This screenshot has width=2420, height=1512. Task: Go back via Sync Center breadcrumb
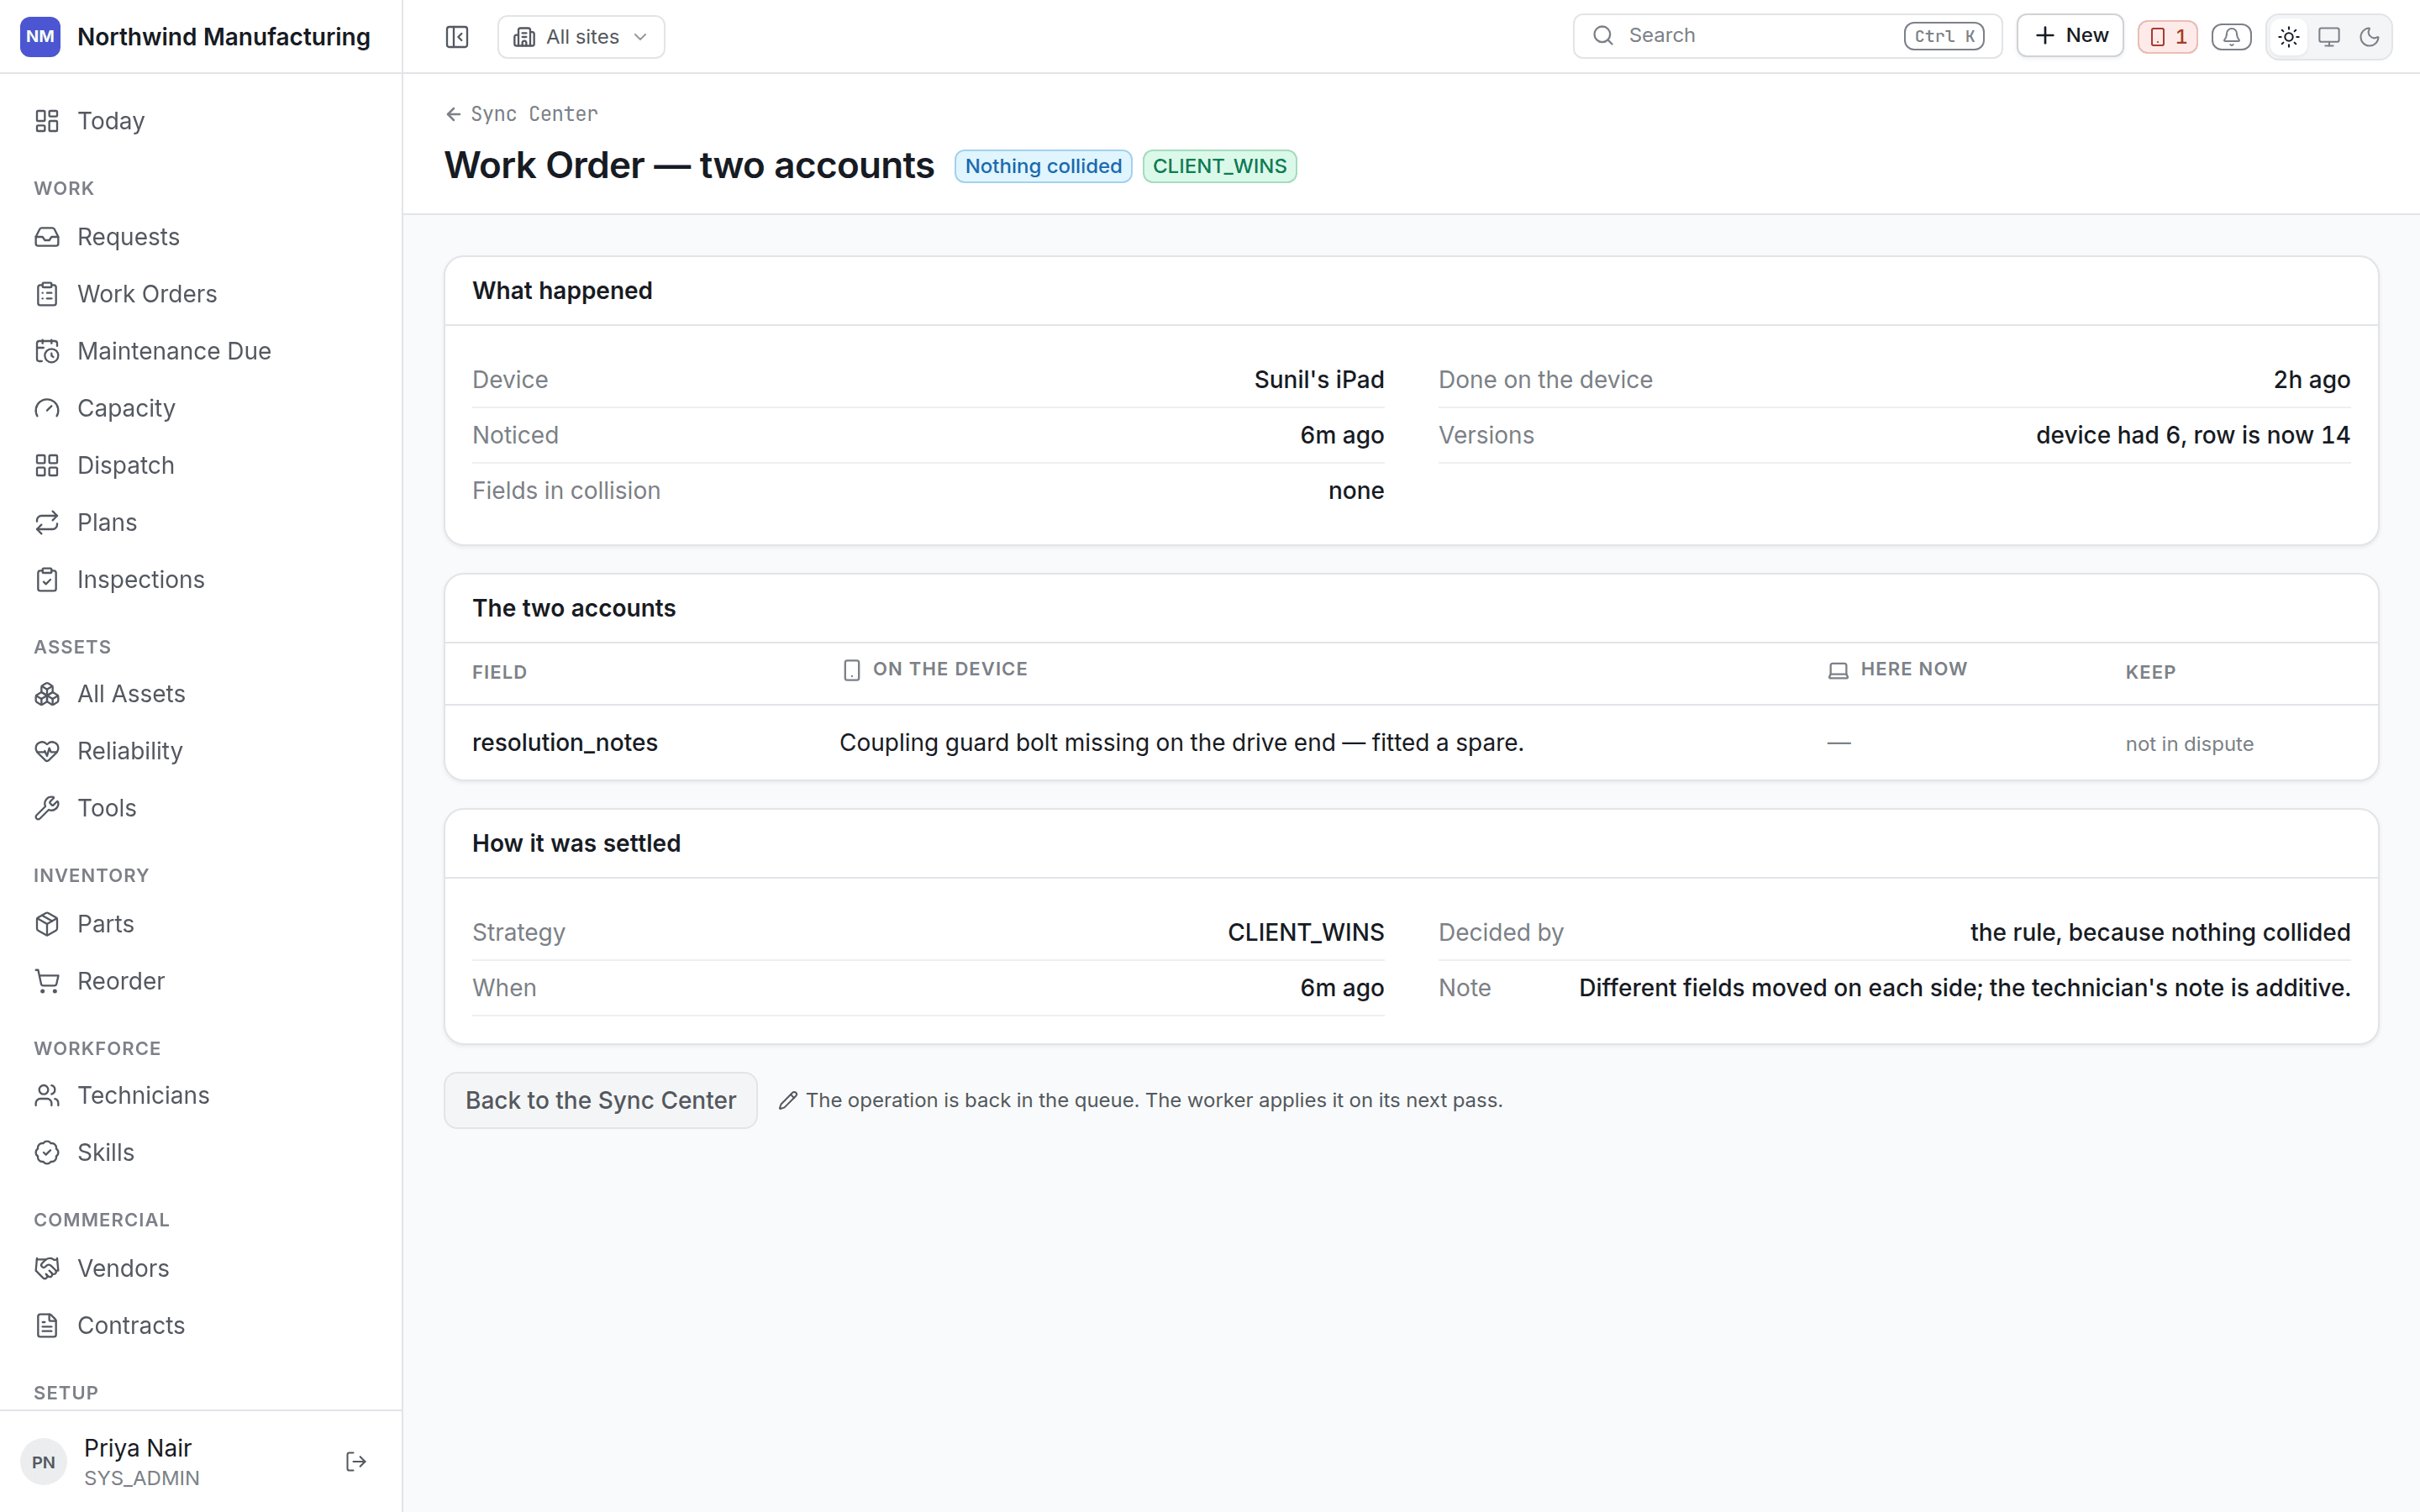click(522, 114)
